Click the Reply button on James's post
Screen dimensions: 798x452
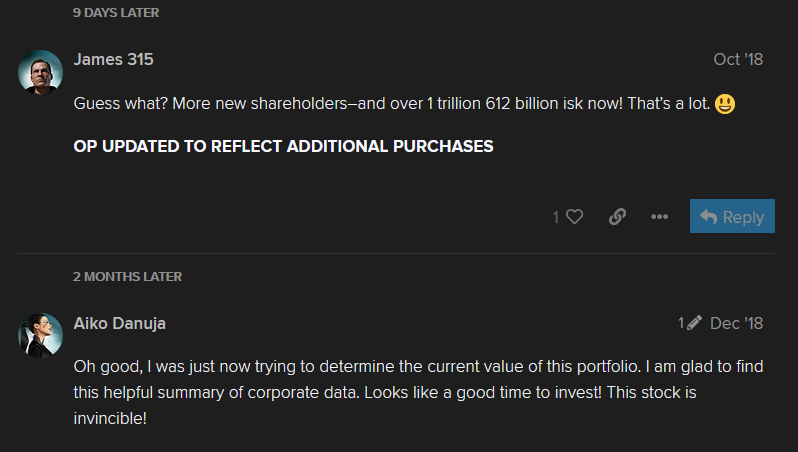(732, 216)
